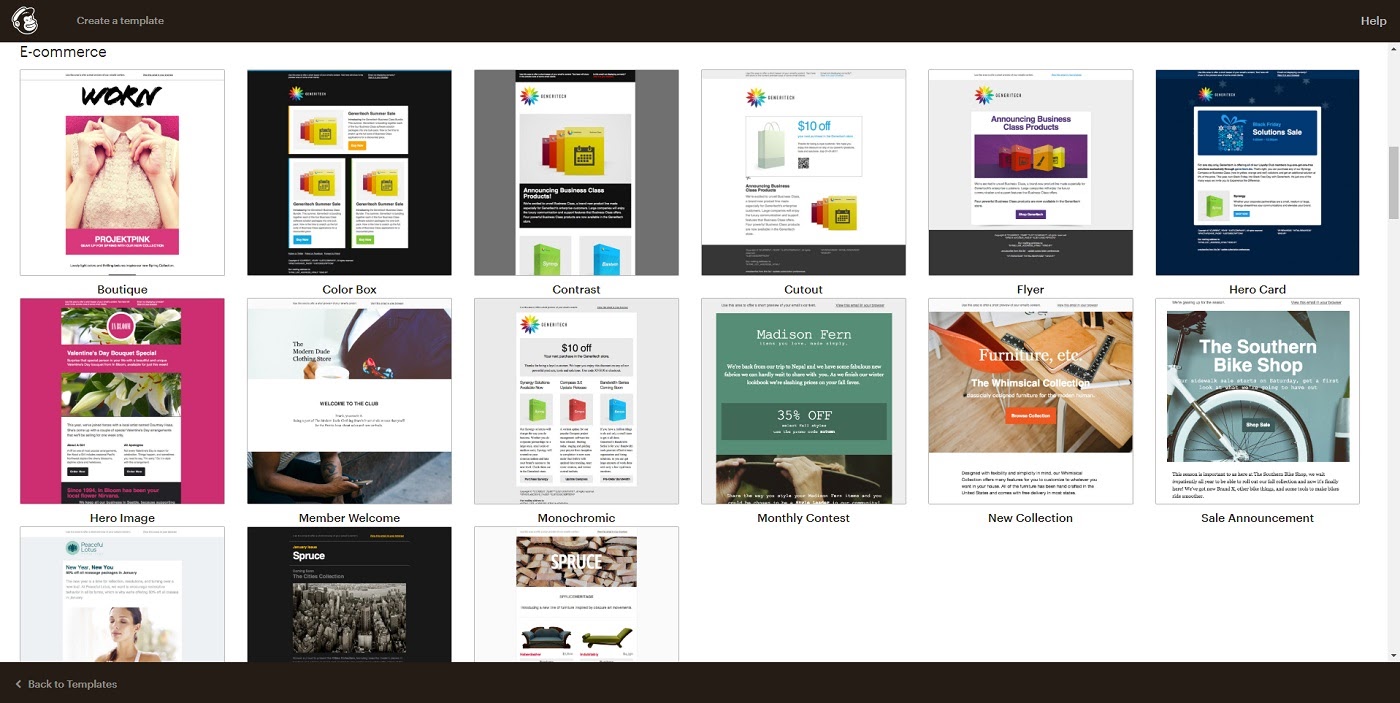Select the Create a template heading

pos(120,20)
